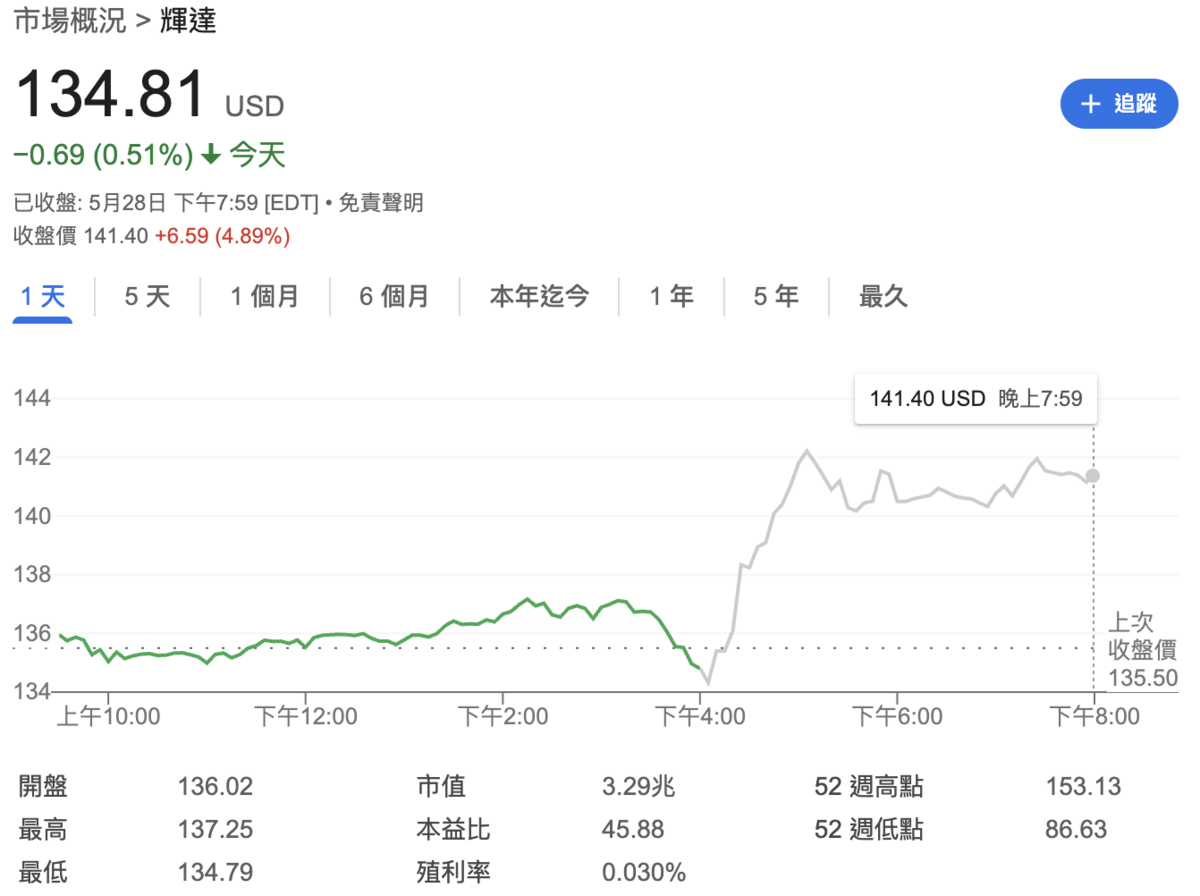This screenshot has height=896, width=1200.
Task: Click the gray endpoint dot on the chart
Action: 1091,476
